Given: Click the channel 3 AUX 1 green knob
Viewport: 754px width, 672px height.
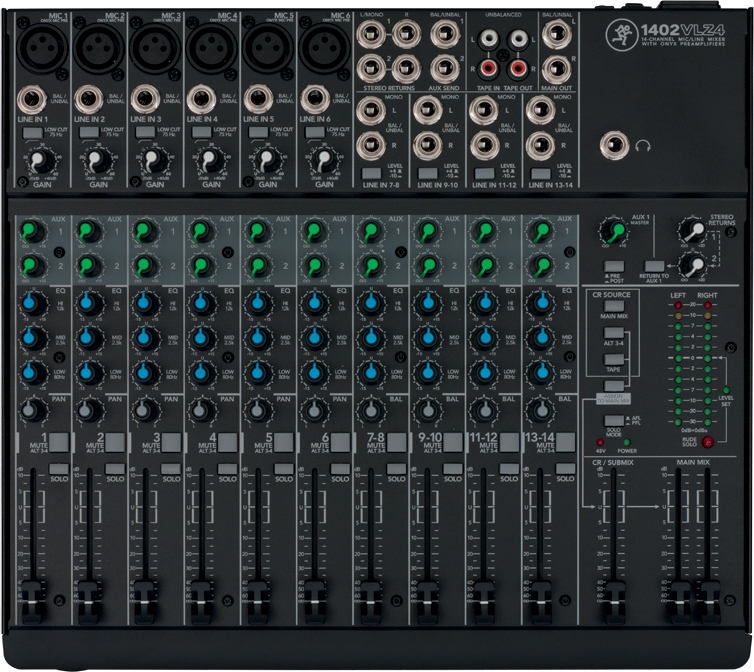Looking at the screenshot, I should click(145, 232).
